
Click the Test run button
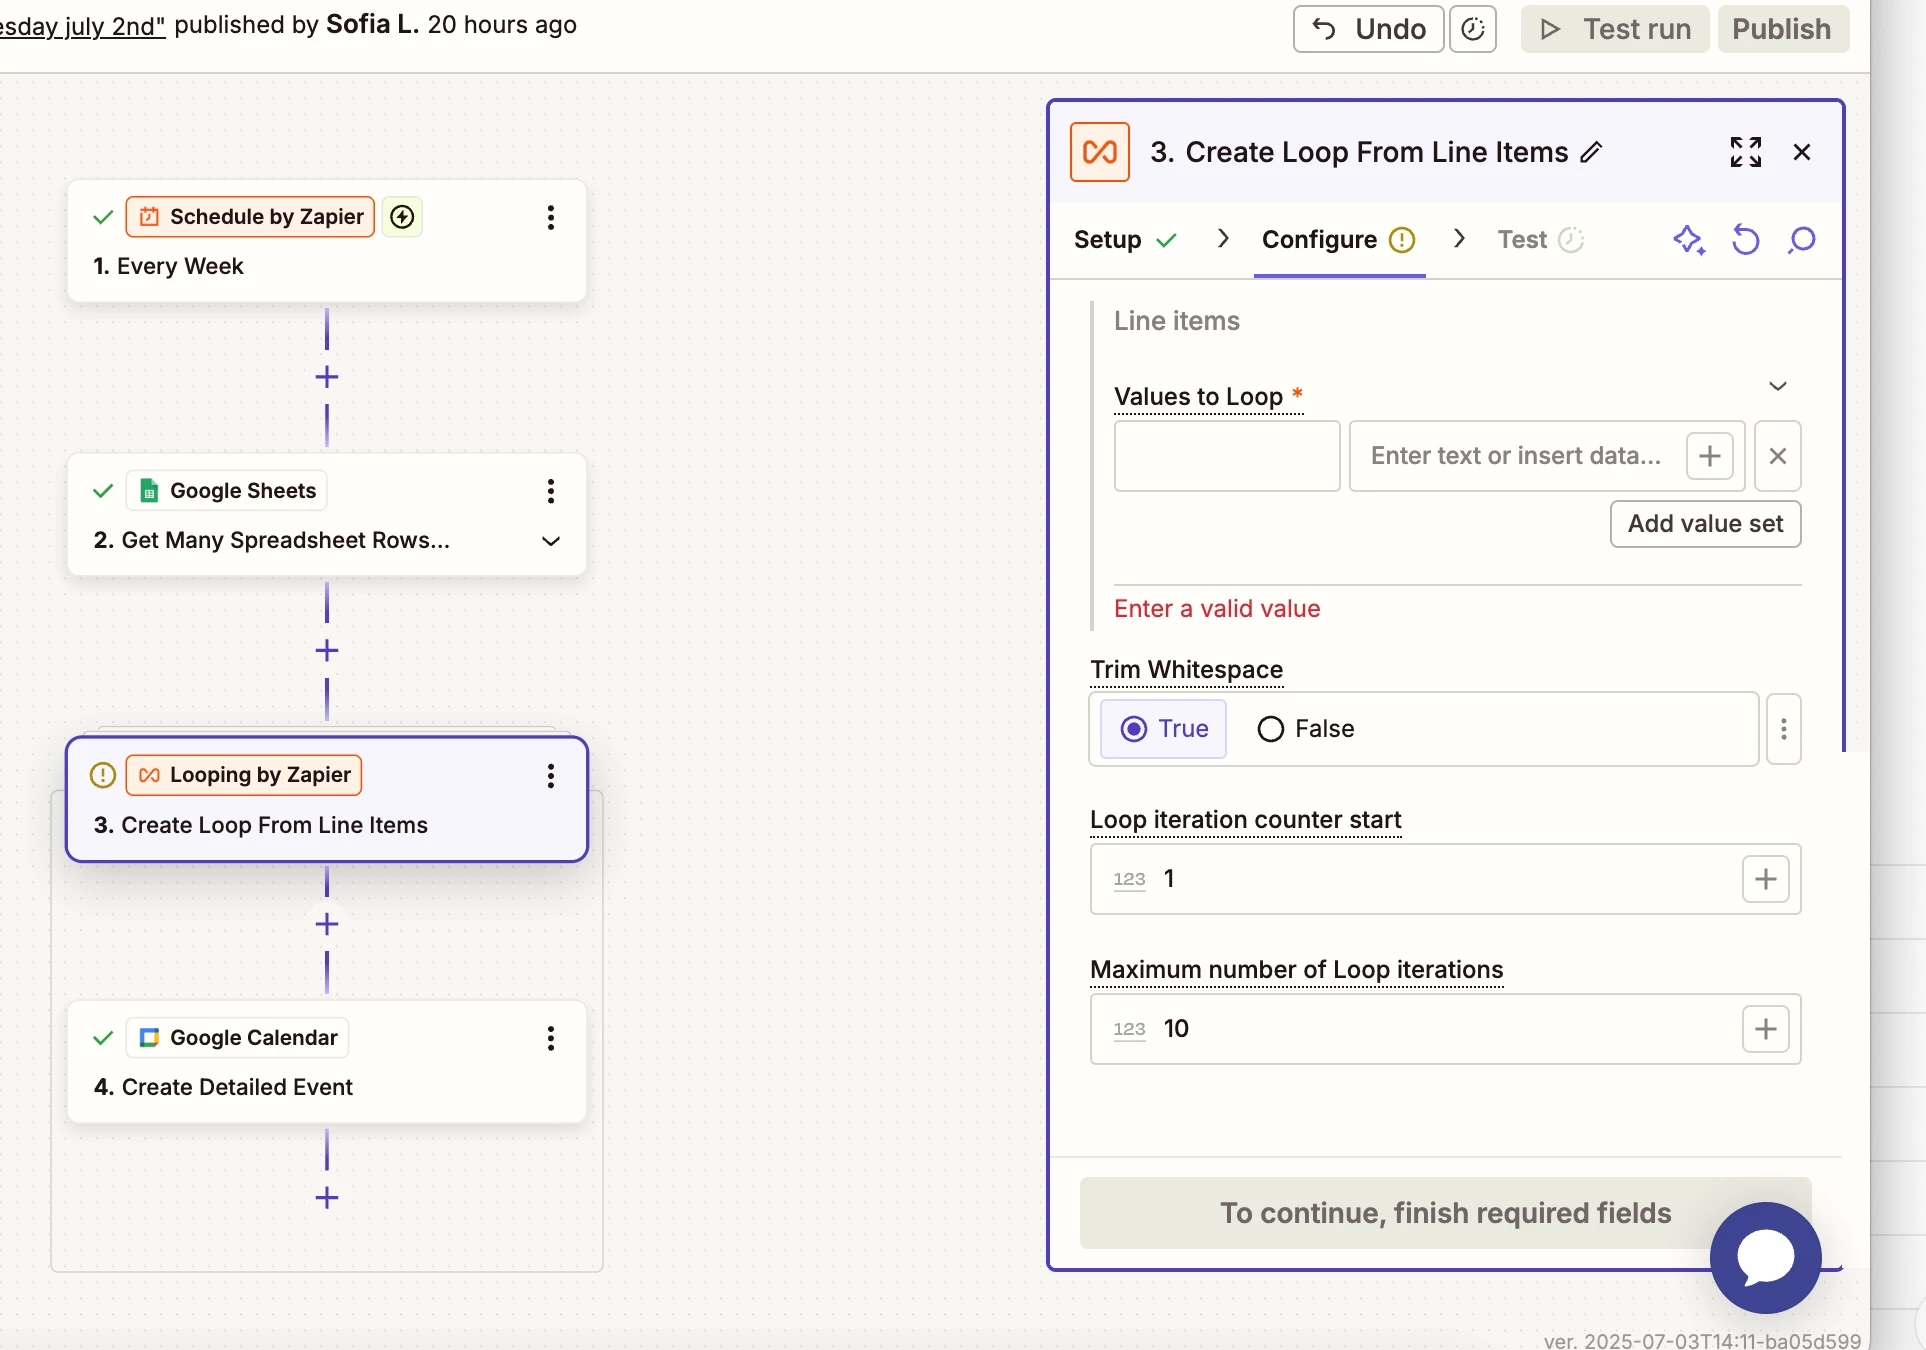(x=1615, y=29)
